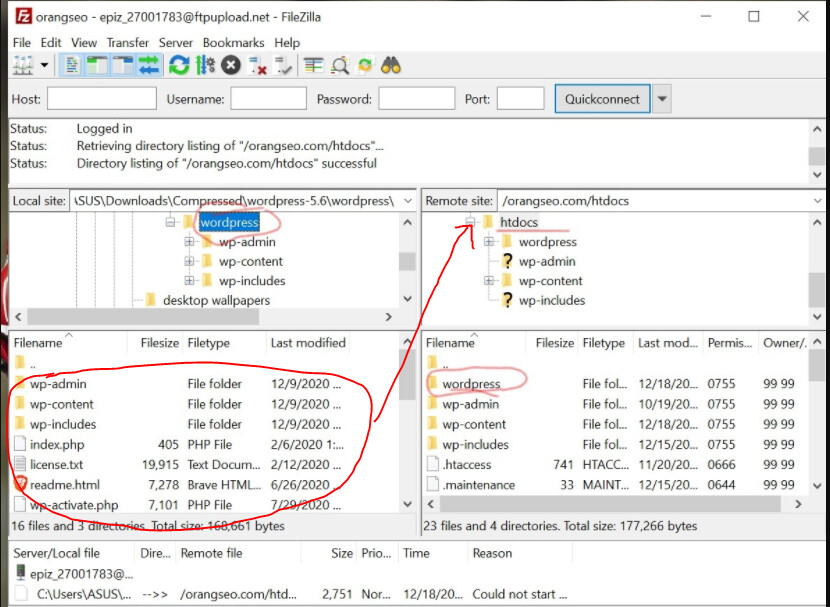Collapse the wordpress folder in local tree
The image size is (830, 607).
pos(170,222)
